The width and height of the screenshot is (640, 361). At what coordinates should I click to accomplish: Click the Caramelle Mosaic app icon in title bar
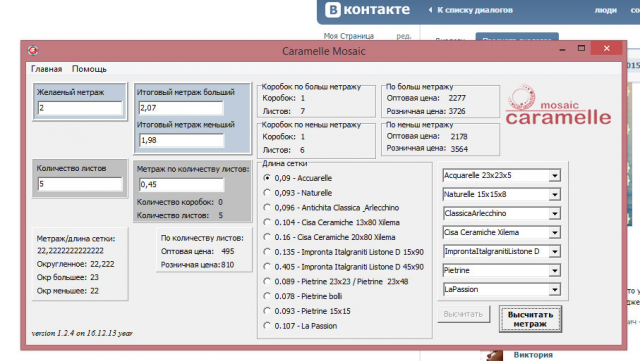coord(33,50)
